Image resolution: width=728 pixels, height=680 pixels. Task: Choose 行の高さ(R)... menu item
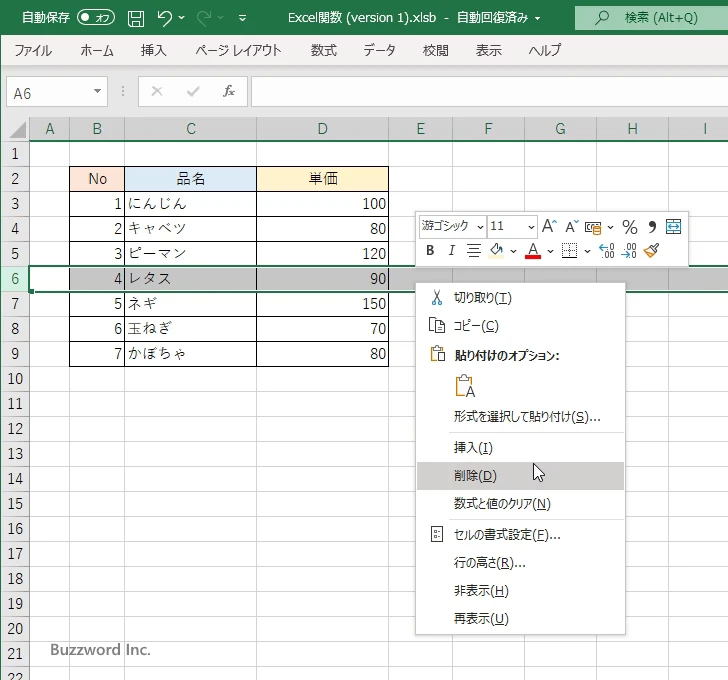[x=520, y=563]
